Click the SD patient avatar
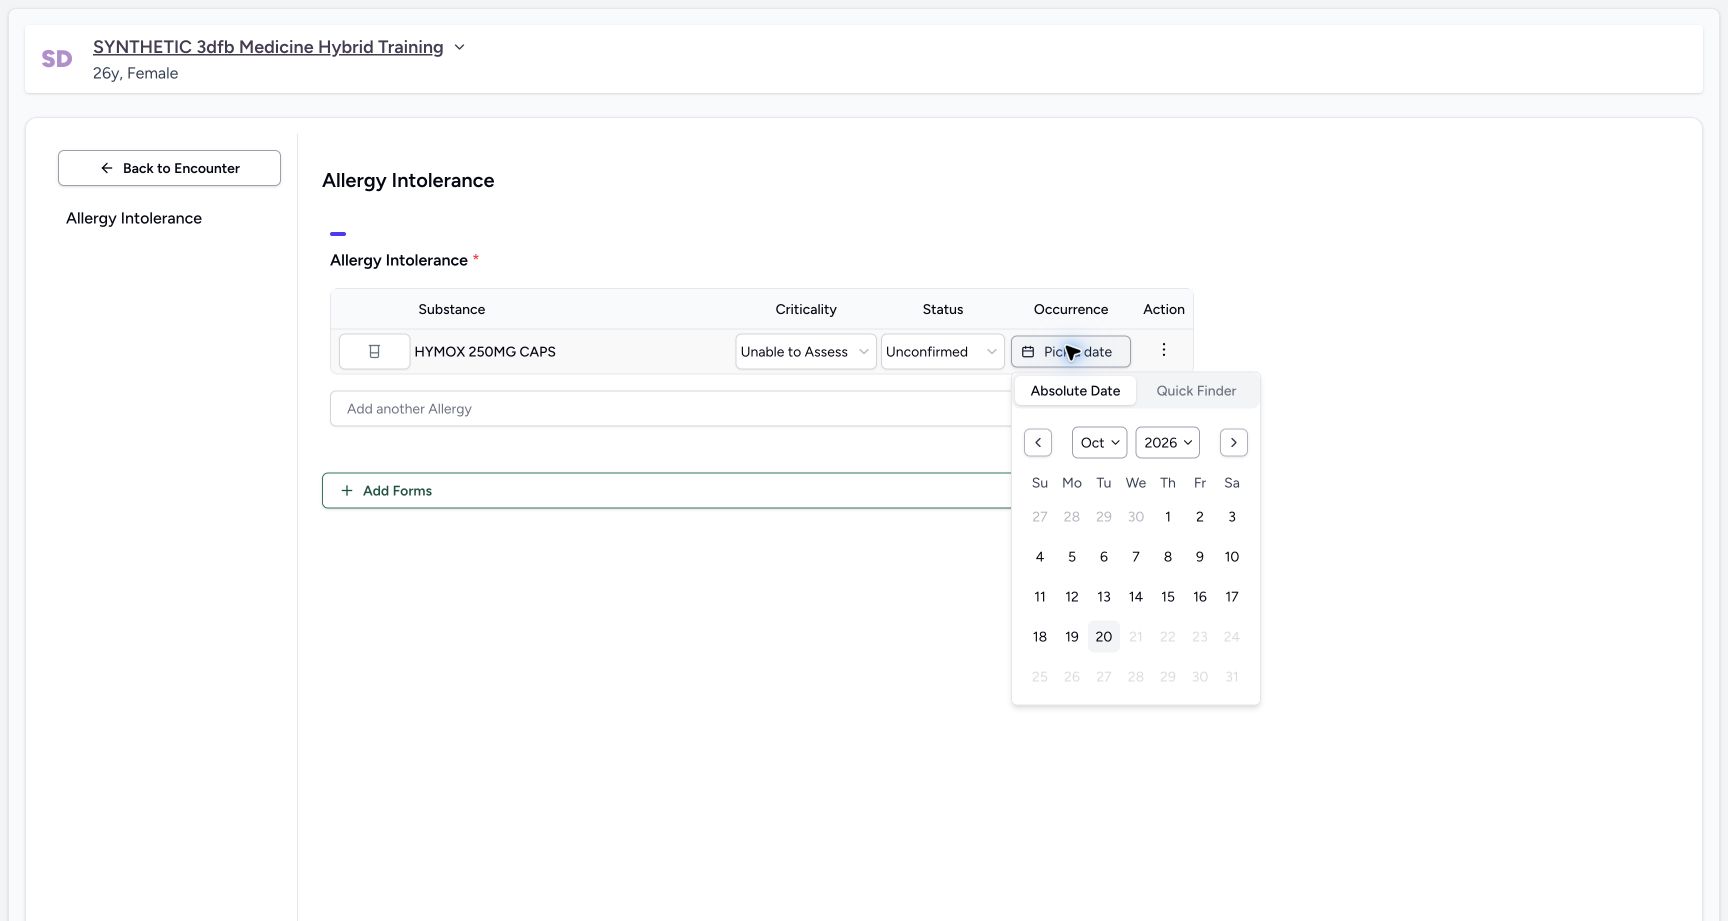1728x921 pixels. coord(57,59)
